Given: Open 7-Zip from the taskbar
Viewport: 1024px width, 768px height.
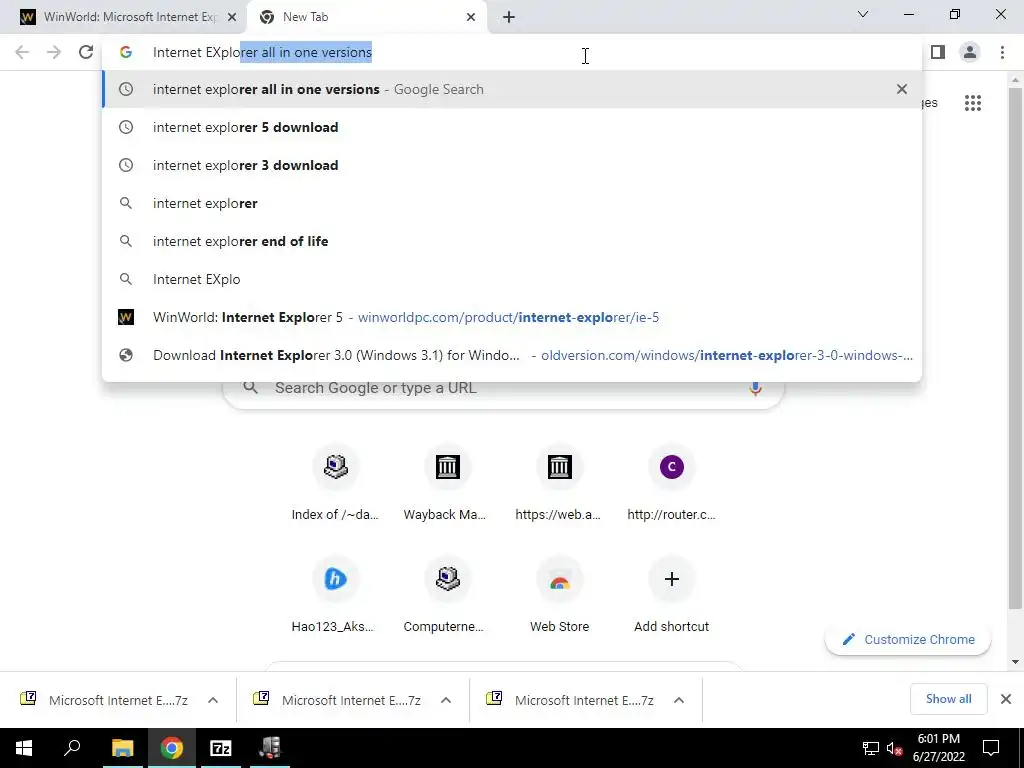Looking at the screenshot, I should pyautogui.click(x=221, y=748).
